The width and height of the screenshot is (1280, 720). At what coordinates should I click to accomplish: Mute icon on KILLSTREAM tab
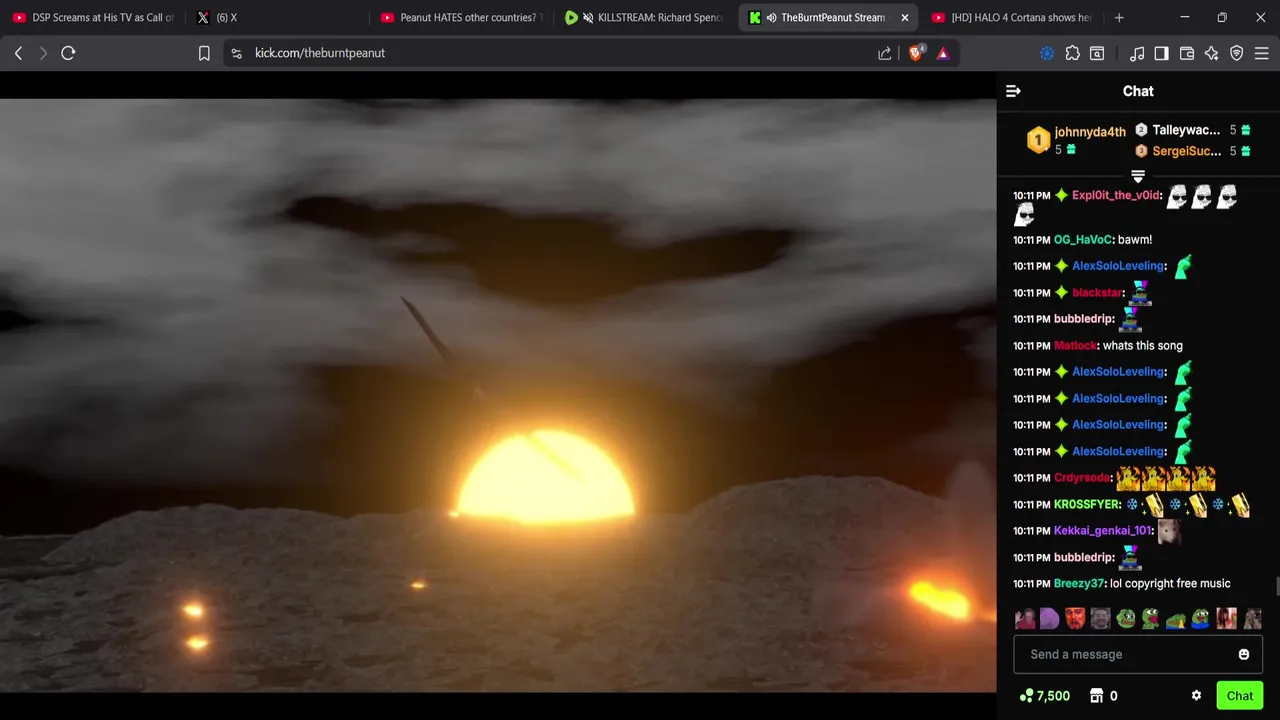pyautogui.click(x=588, y=17)
